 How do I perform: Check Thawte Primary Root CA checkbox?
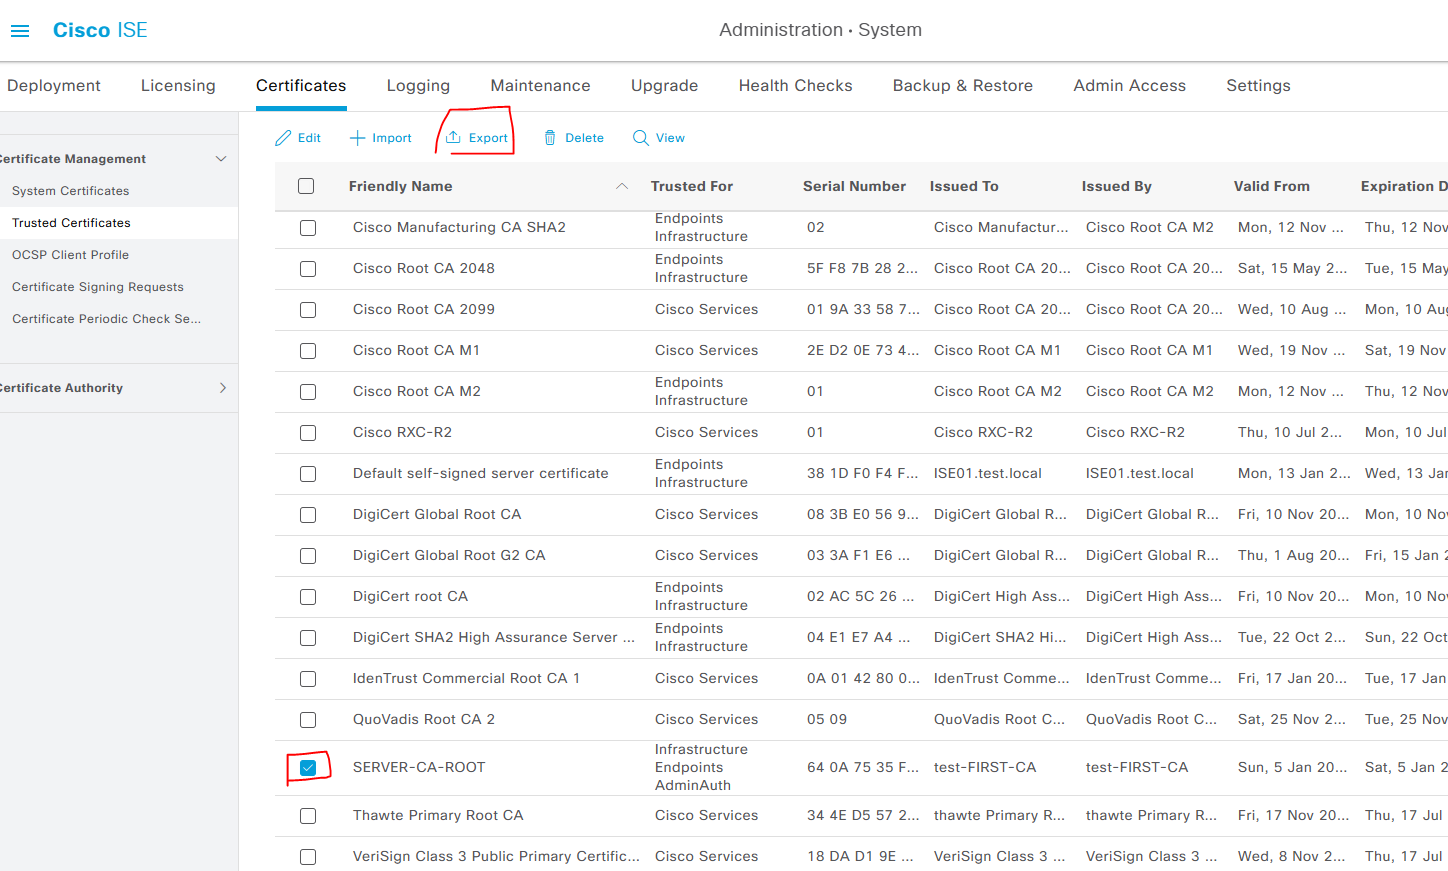pos(308,816)
